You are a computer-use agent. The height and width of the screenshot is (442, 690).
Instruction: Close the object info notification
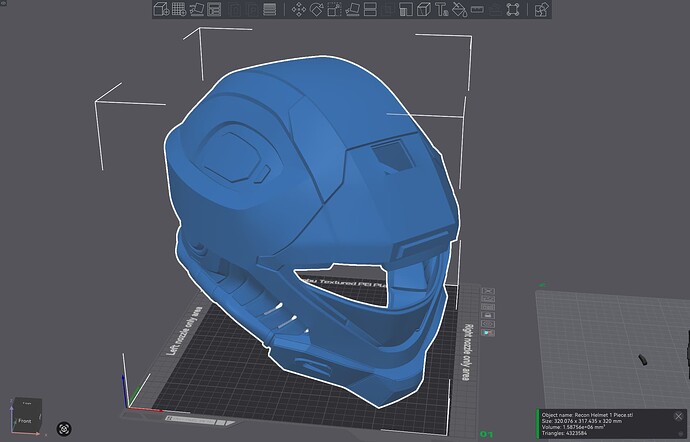click(678, 416)
